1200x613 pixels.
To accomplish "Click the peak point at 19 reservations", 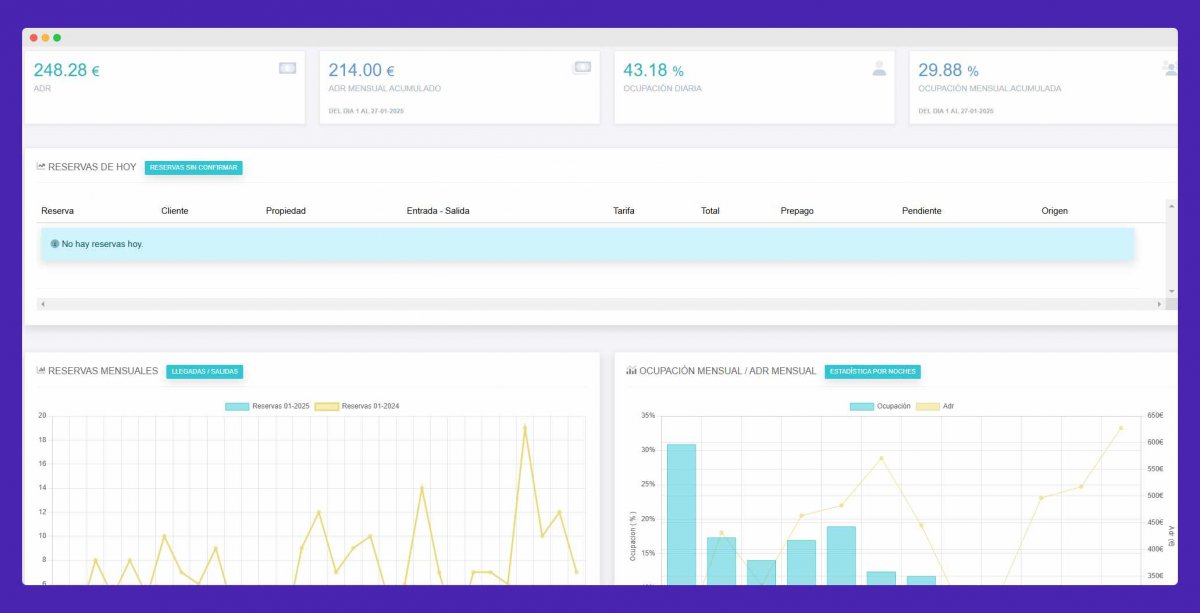I will [x=524, y=427].
